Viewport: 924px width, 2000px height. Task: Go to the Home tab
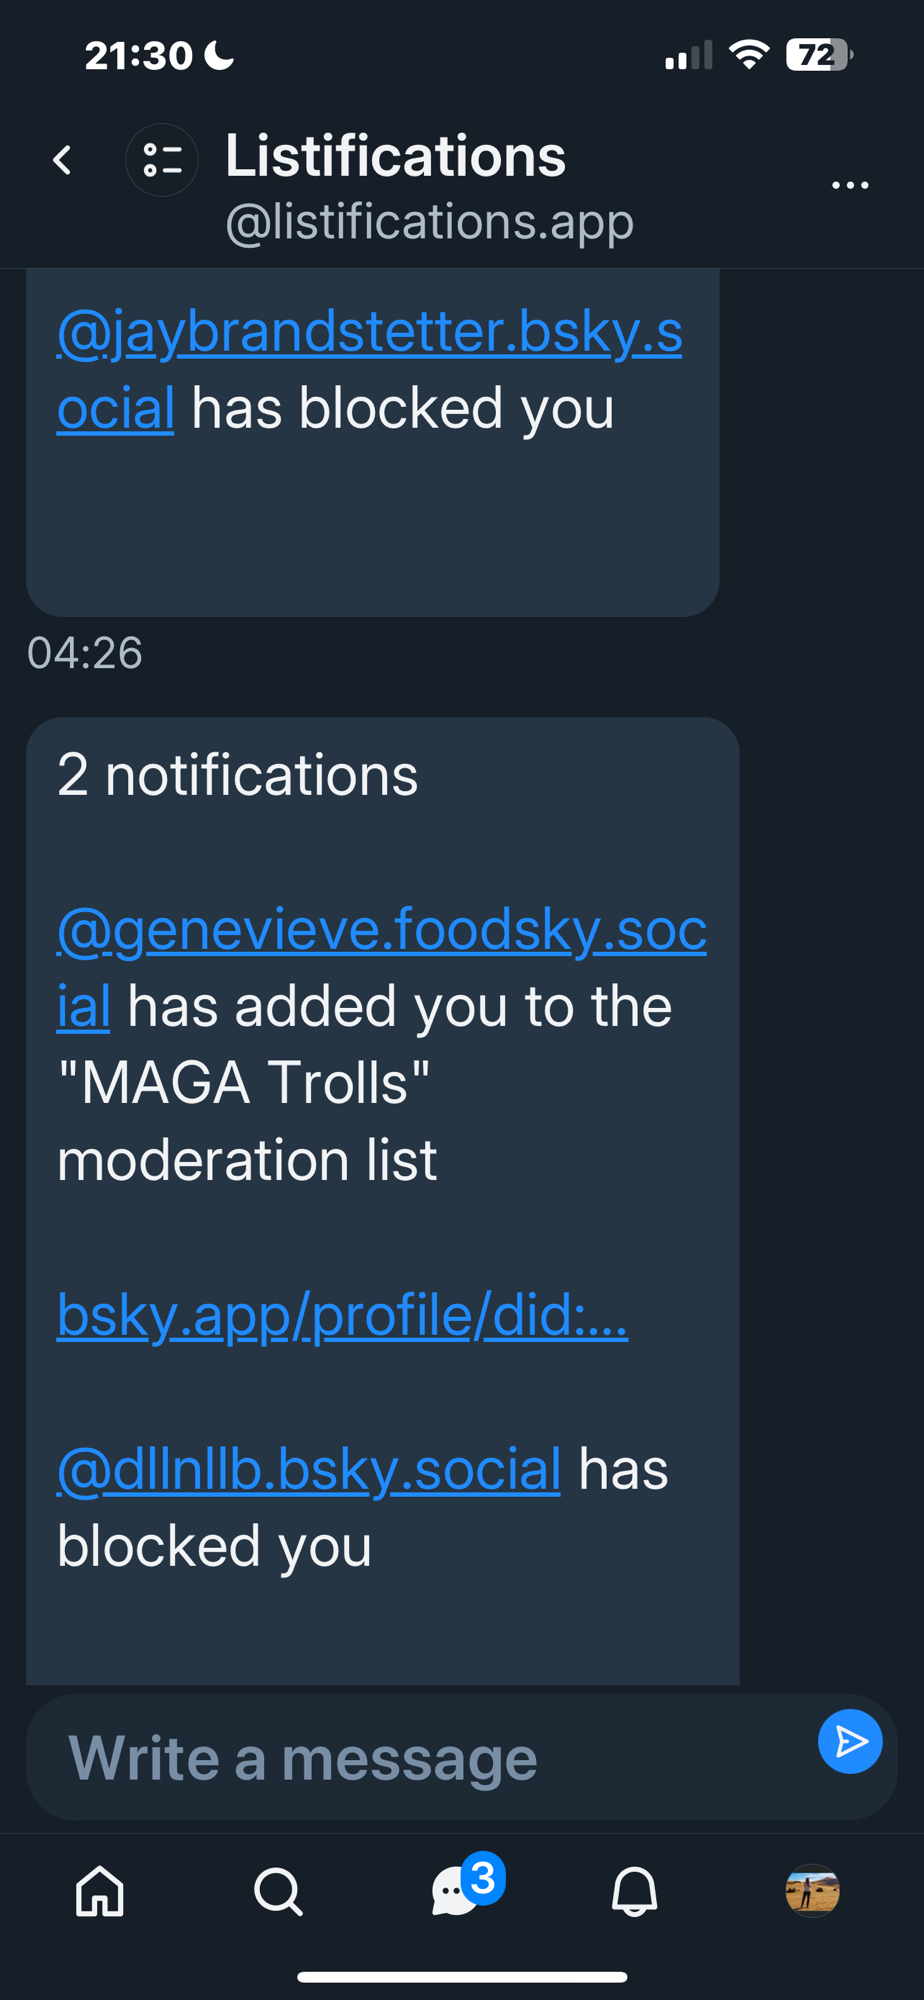100,1892
